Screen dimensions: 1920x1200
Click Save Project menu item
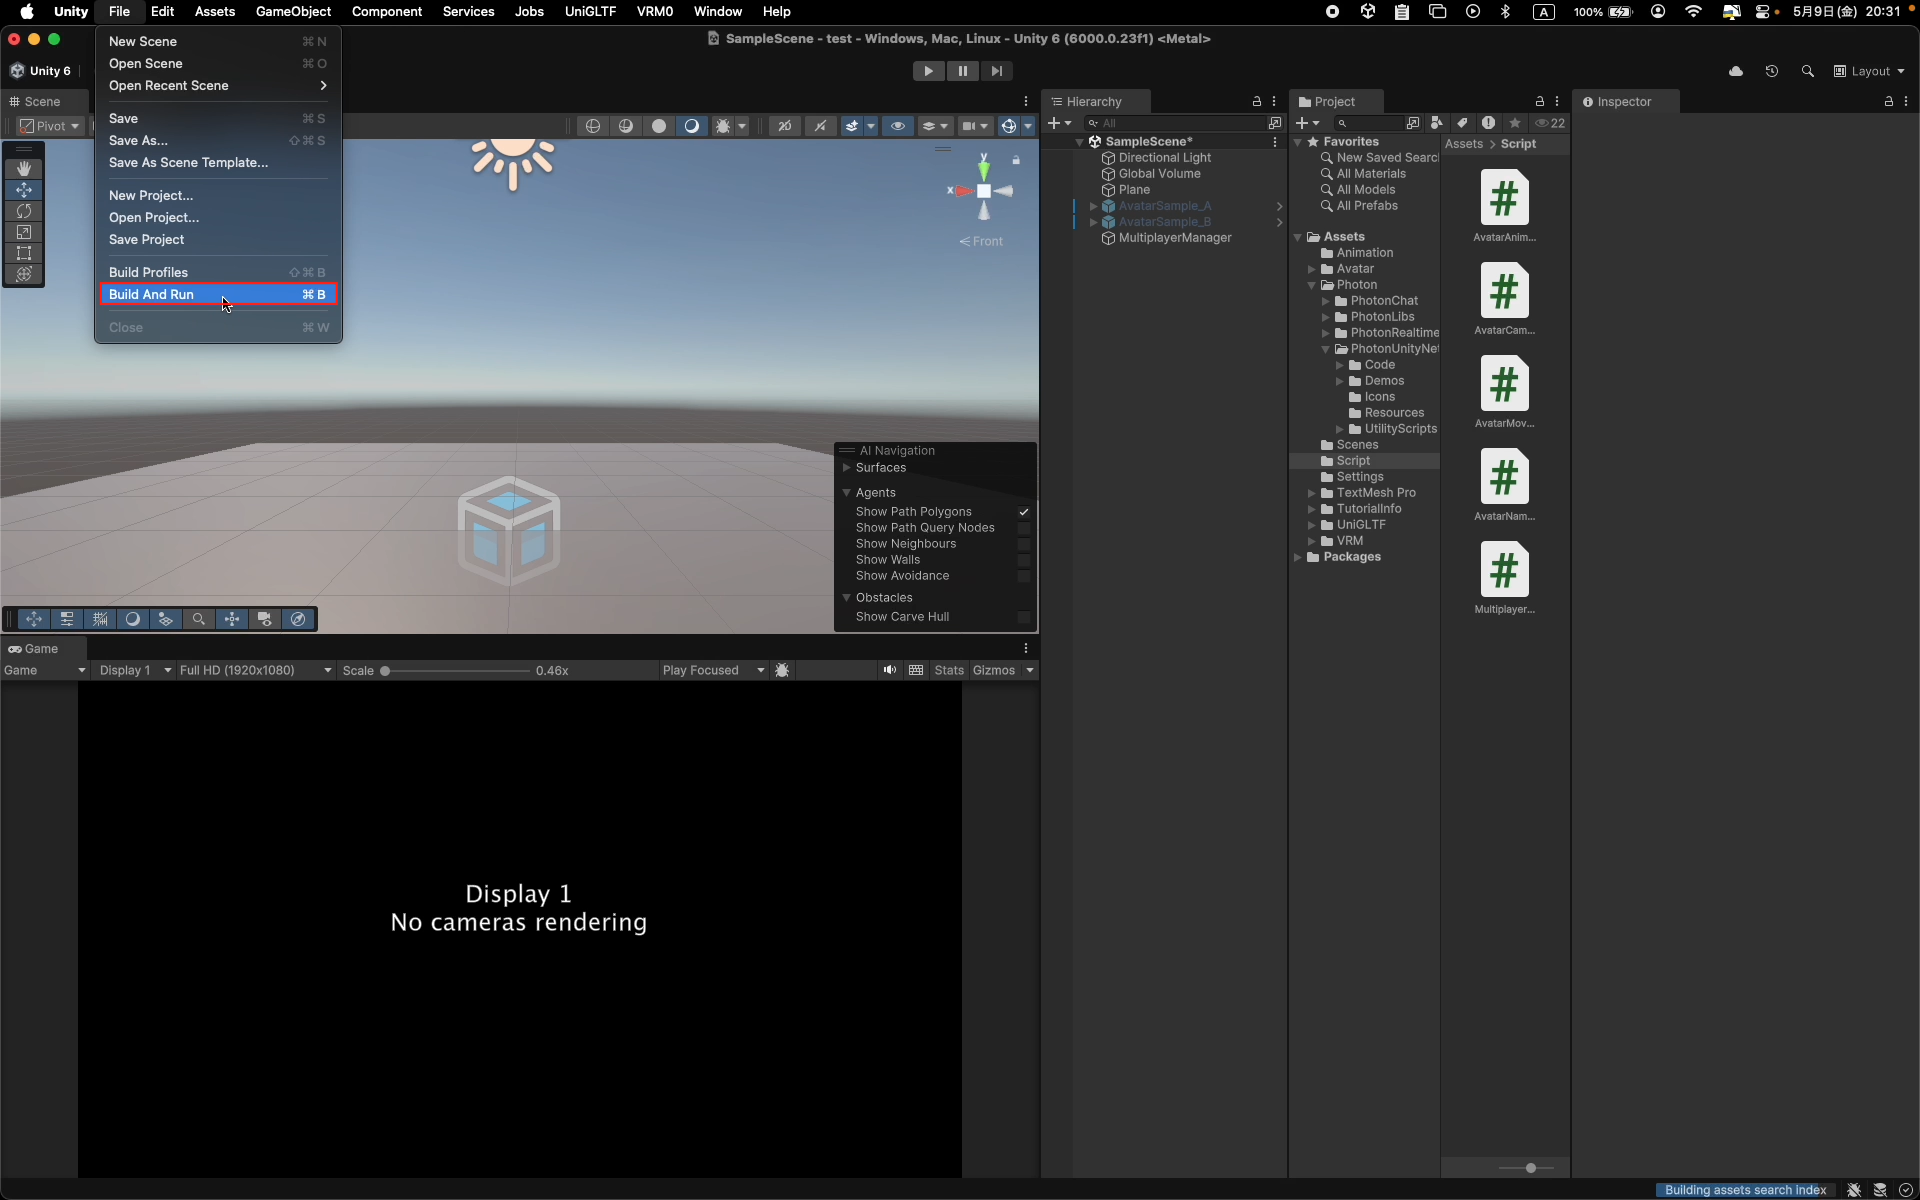(x=218, y=240)
